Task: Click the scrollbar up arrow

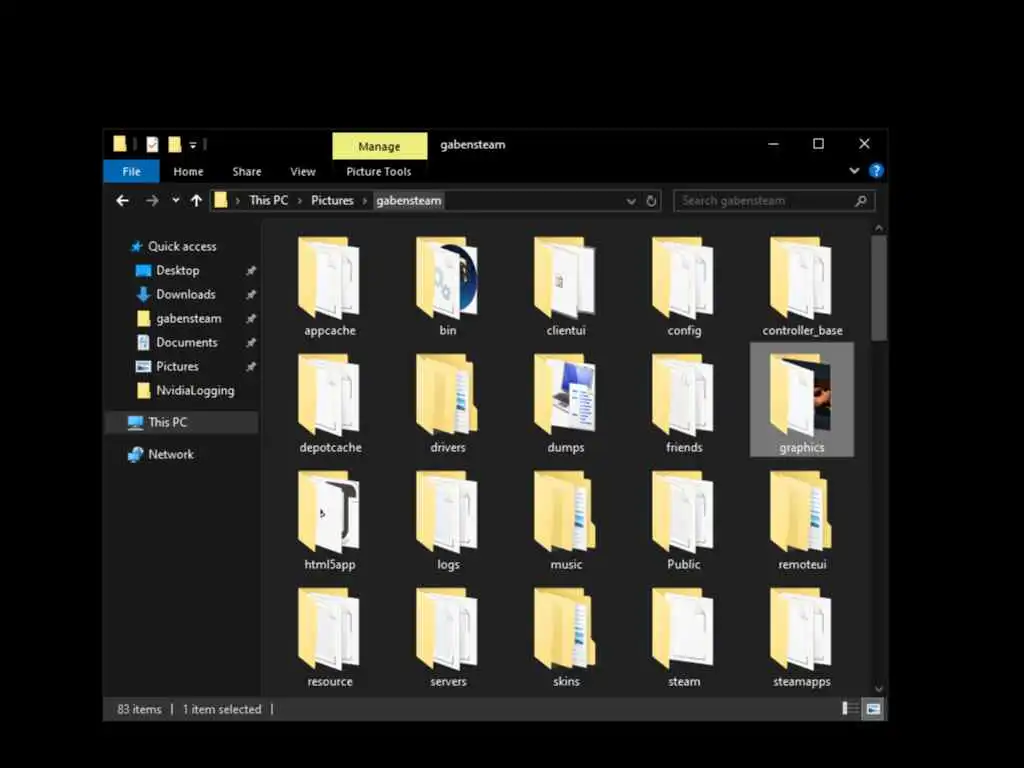Action: tap(879, 228)
